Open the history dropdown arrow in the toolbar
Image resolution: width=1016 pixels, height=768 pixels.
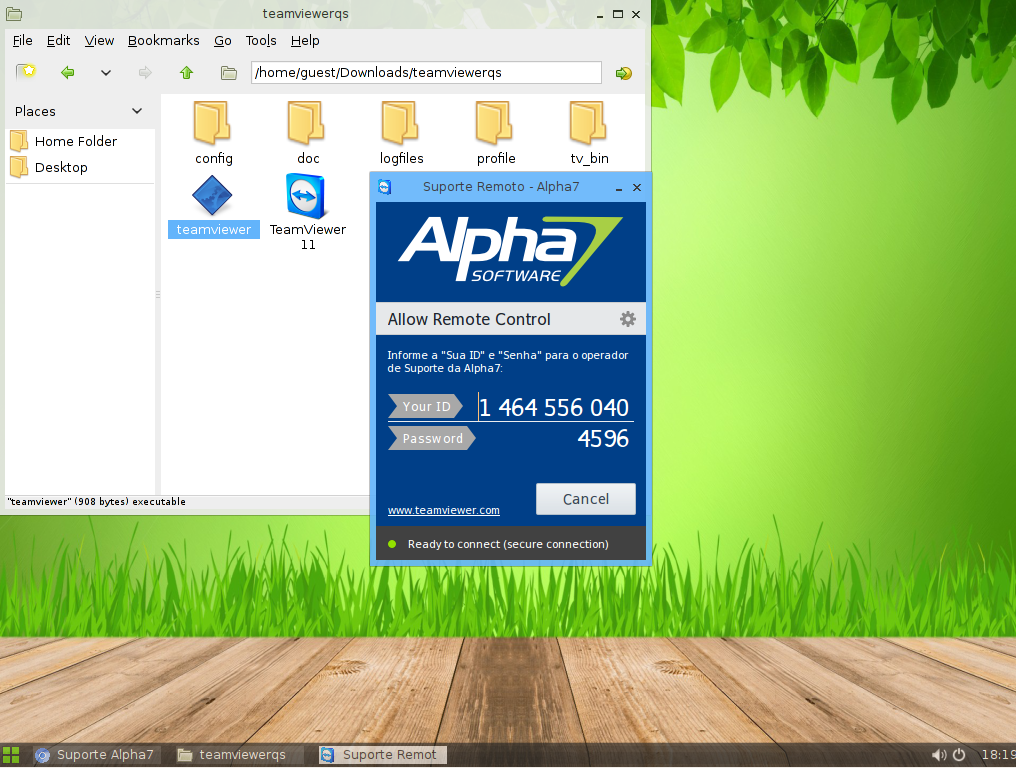pyautogui.click(x=106, y=73)
